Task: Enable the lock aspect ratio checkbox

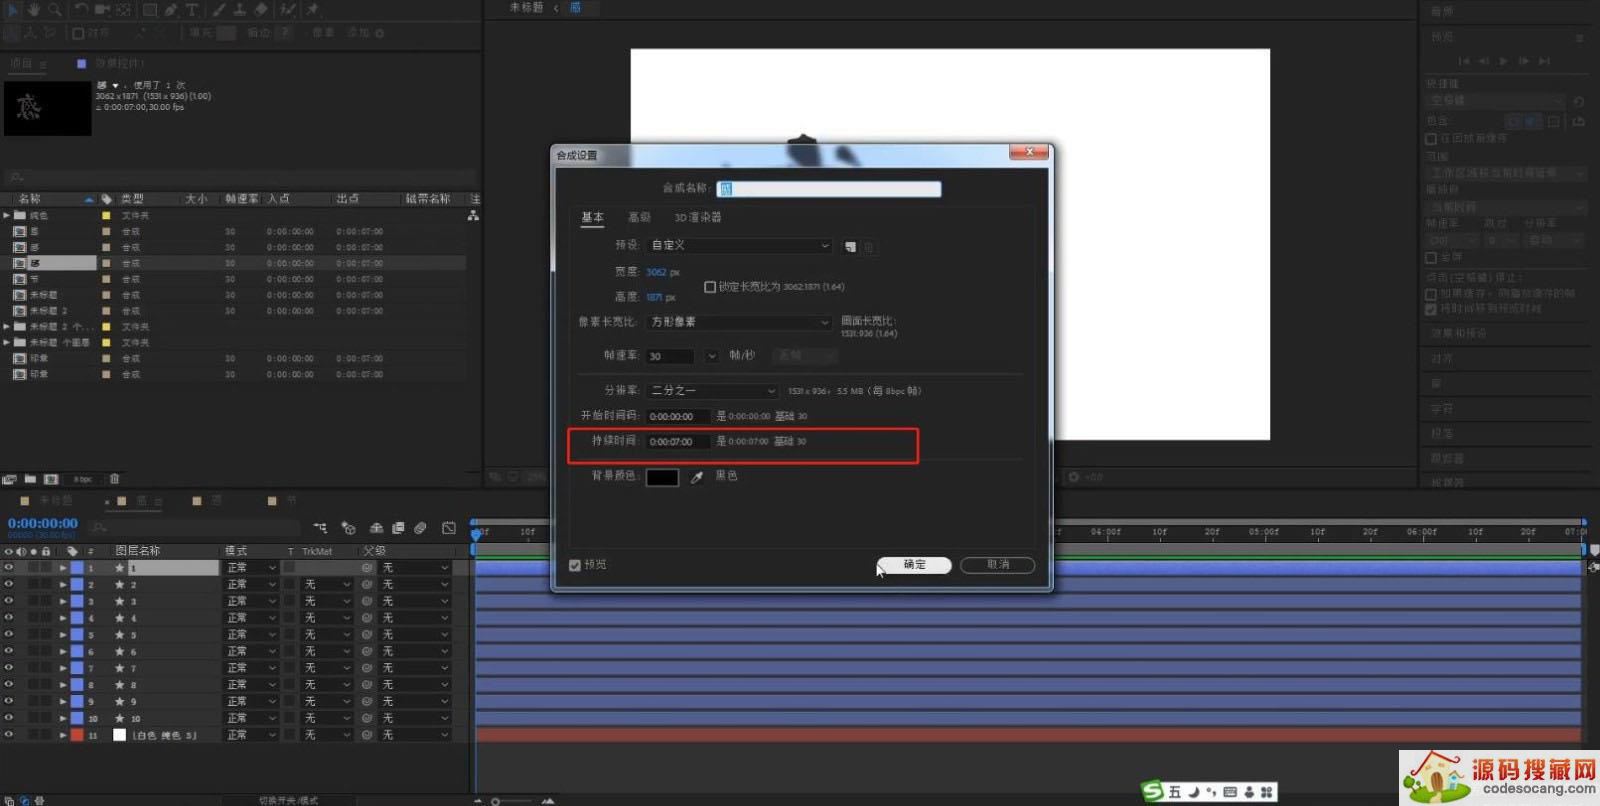Action: [x=710, y=287]
